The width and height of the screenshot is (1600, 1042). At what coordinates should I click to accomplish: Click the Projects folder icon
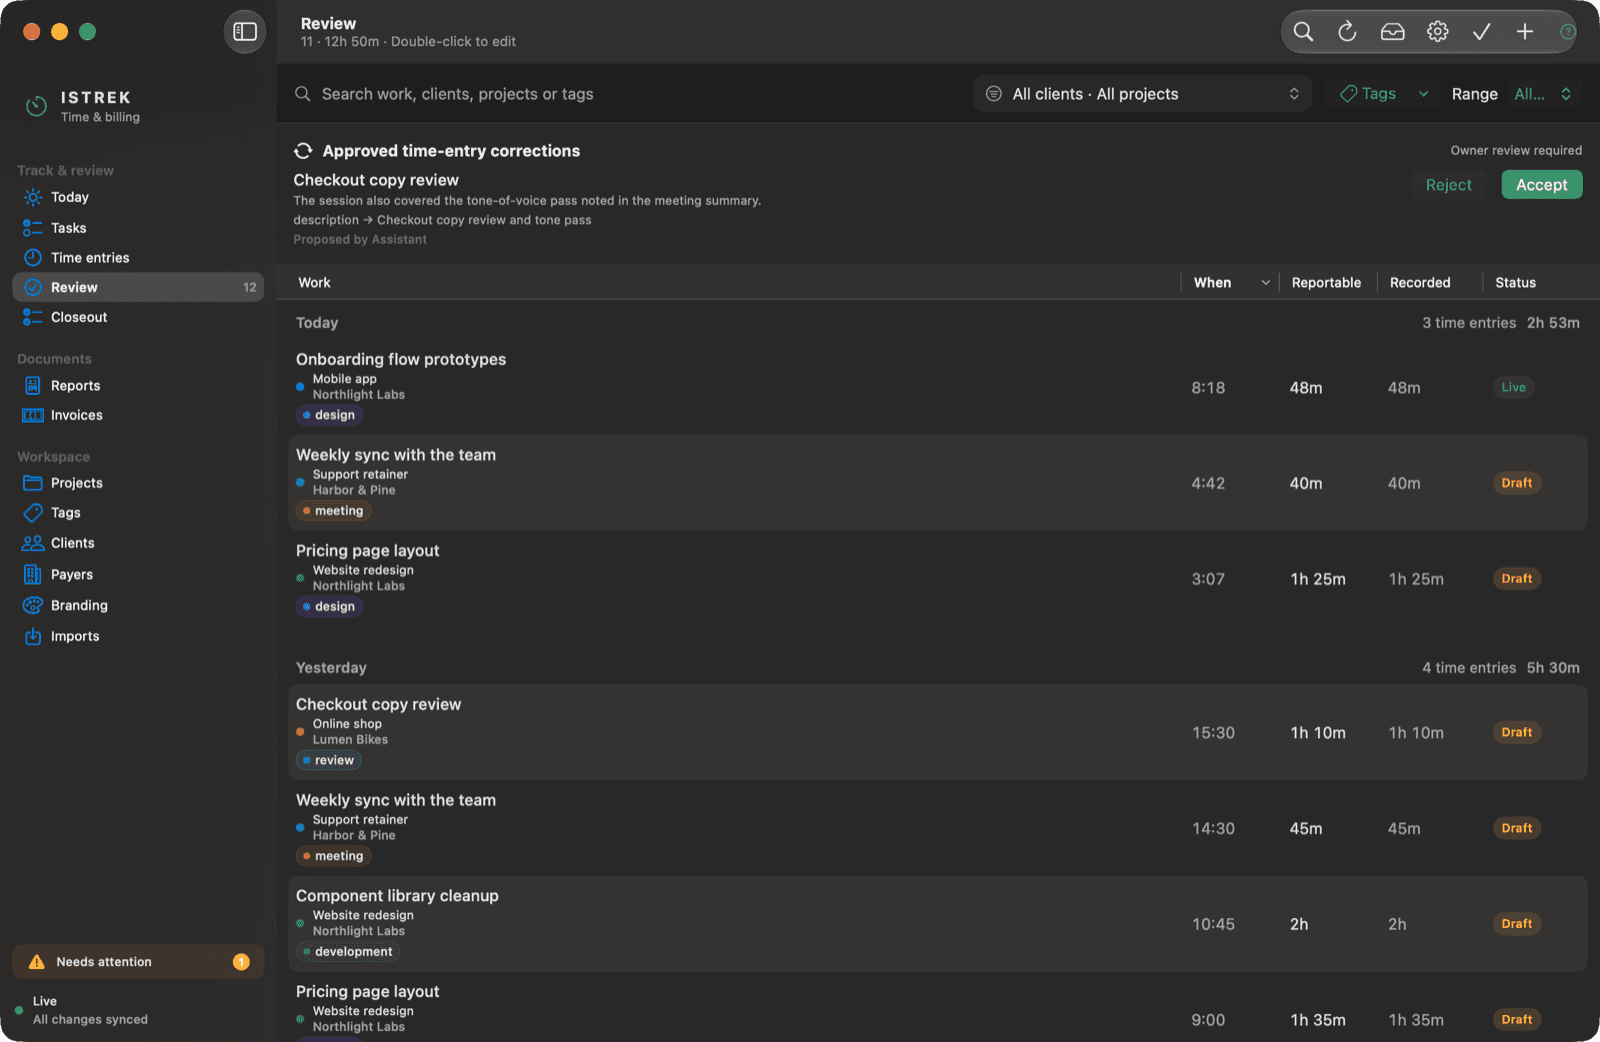coord(33,483)
